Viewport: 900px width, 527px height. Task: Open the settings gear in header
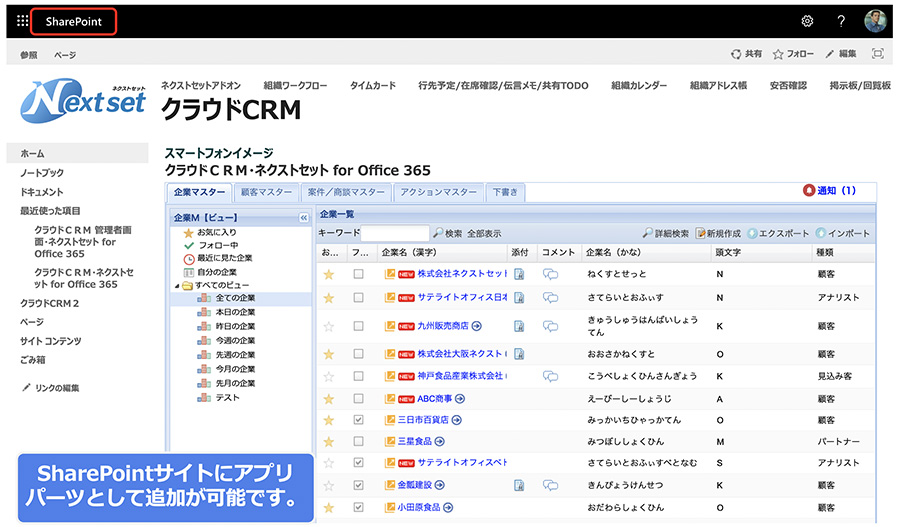point(807,21)
